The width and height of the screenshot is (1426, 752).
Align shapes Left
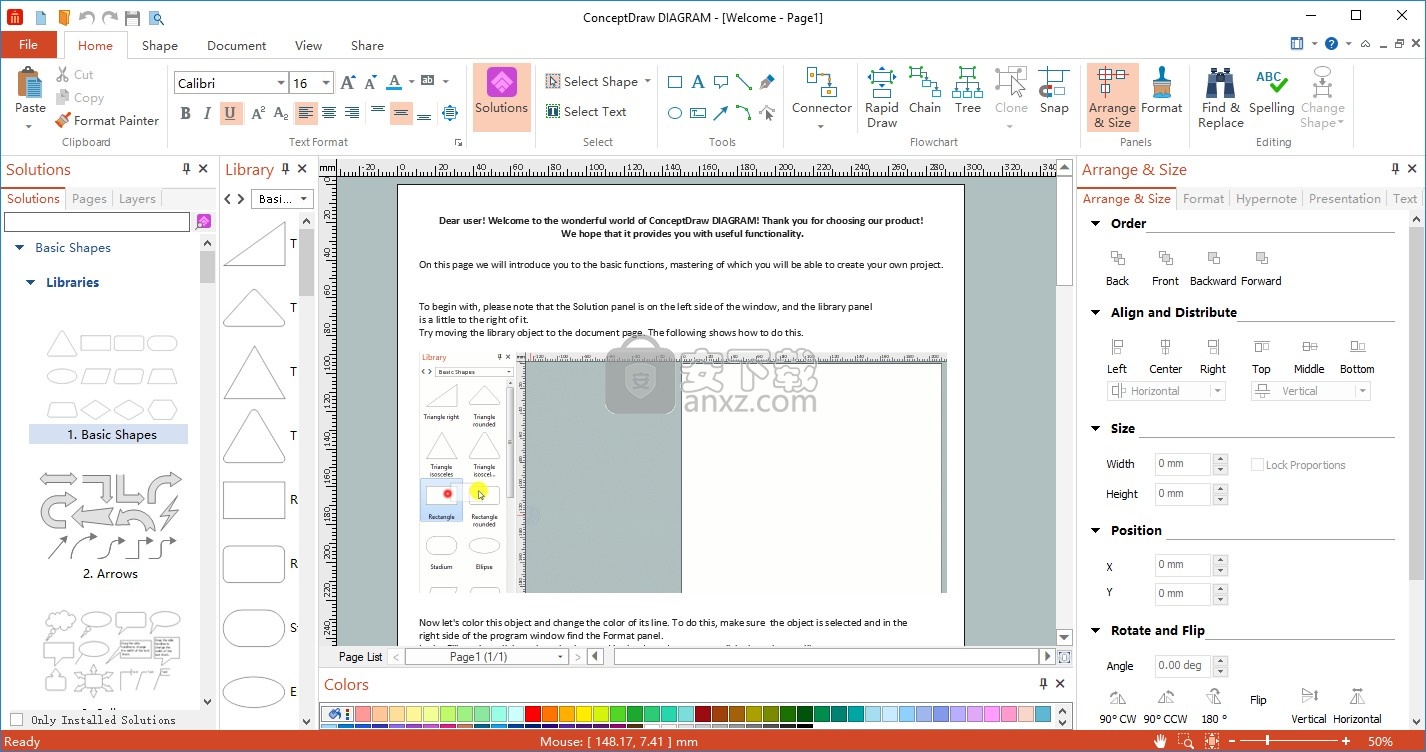pyautogui.click(x=1117, y=346)
